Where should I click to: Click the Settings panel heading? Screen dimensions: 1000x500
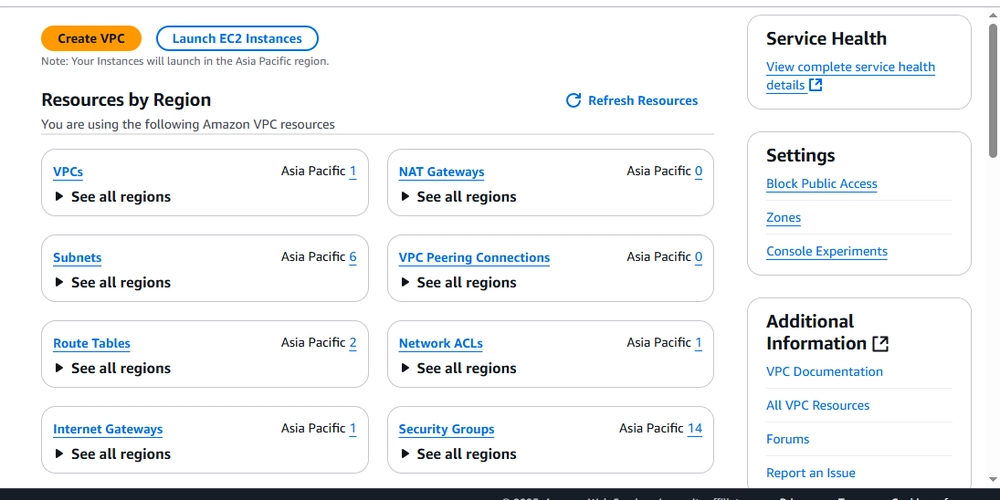point(800,155)
